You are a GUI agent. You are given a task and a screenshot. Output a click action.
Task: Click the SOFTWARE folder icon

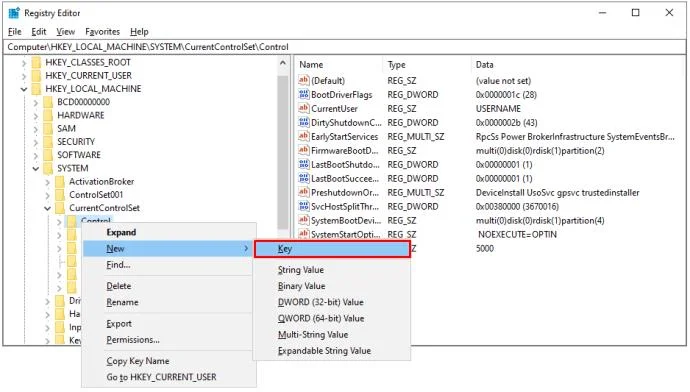pos(48,155)
